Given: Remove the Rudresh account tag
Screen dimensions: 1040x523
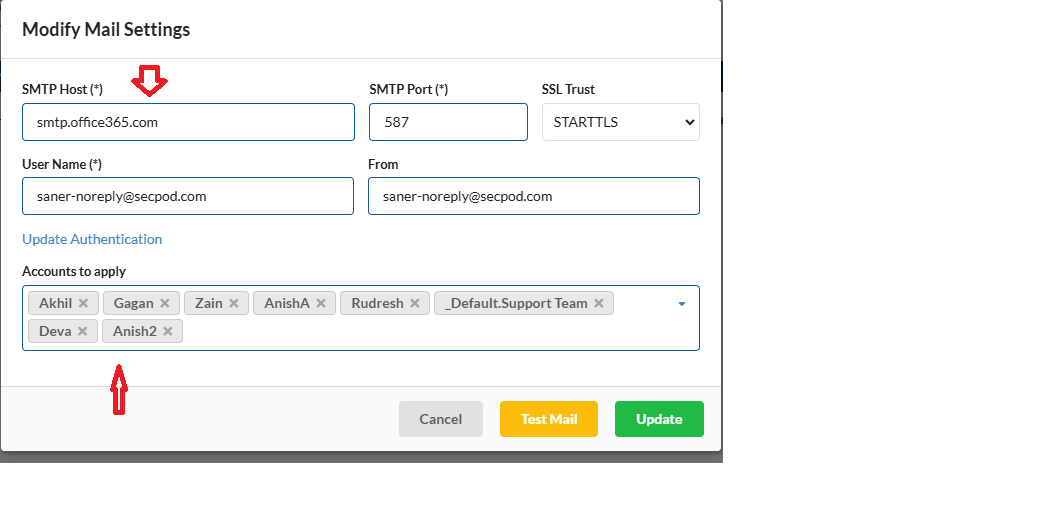Looking at the screenshot, I should pos(415,303).
